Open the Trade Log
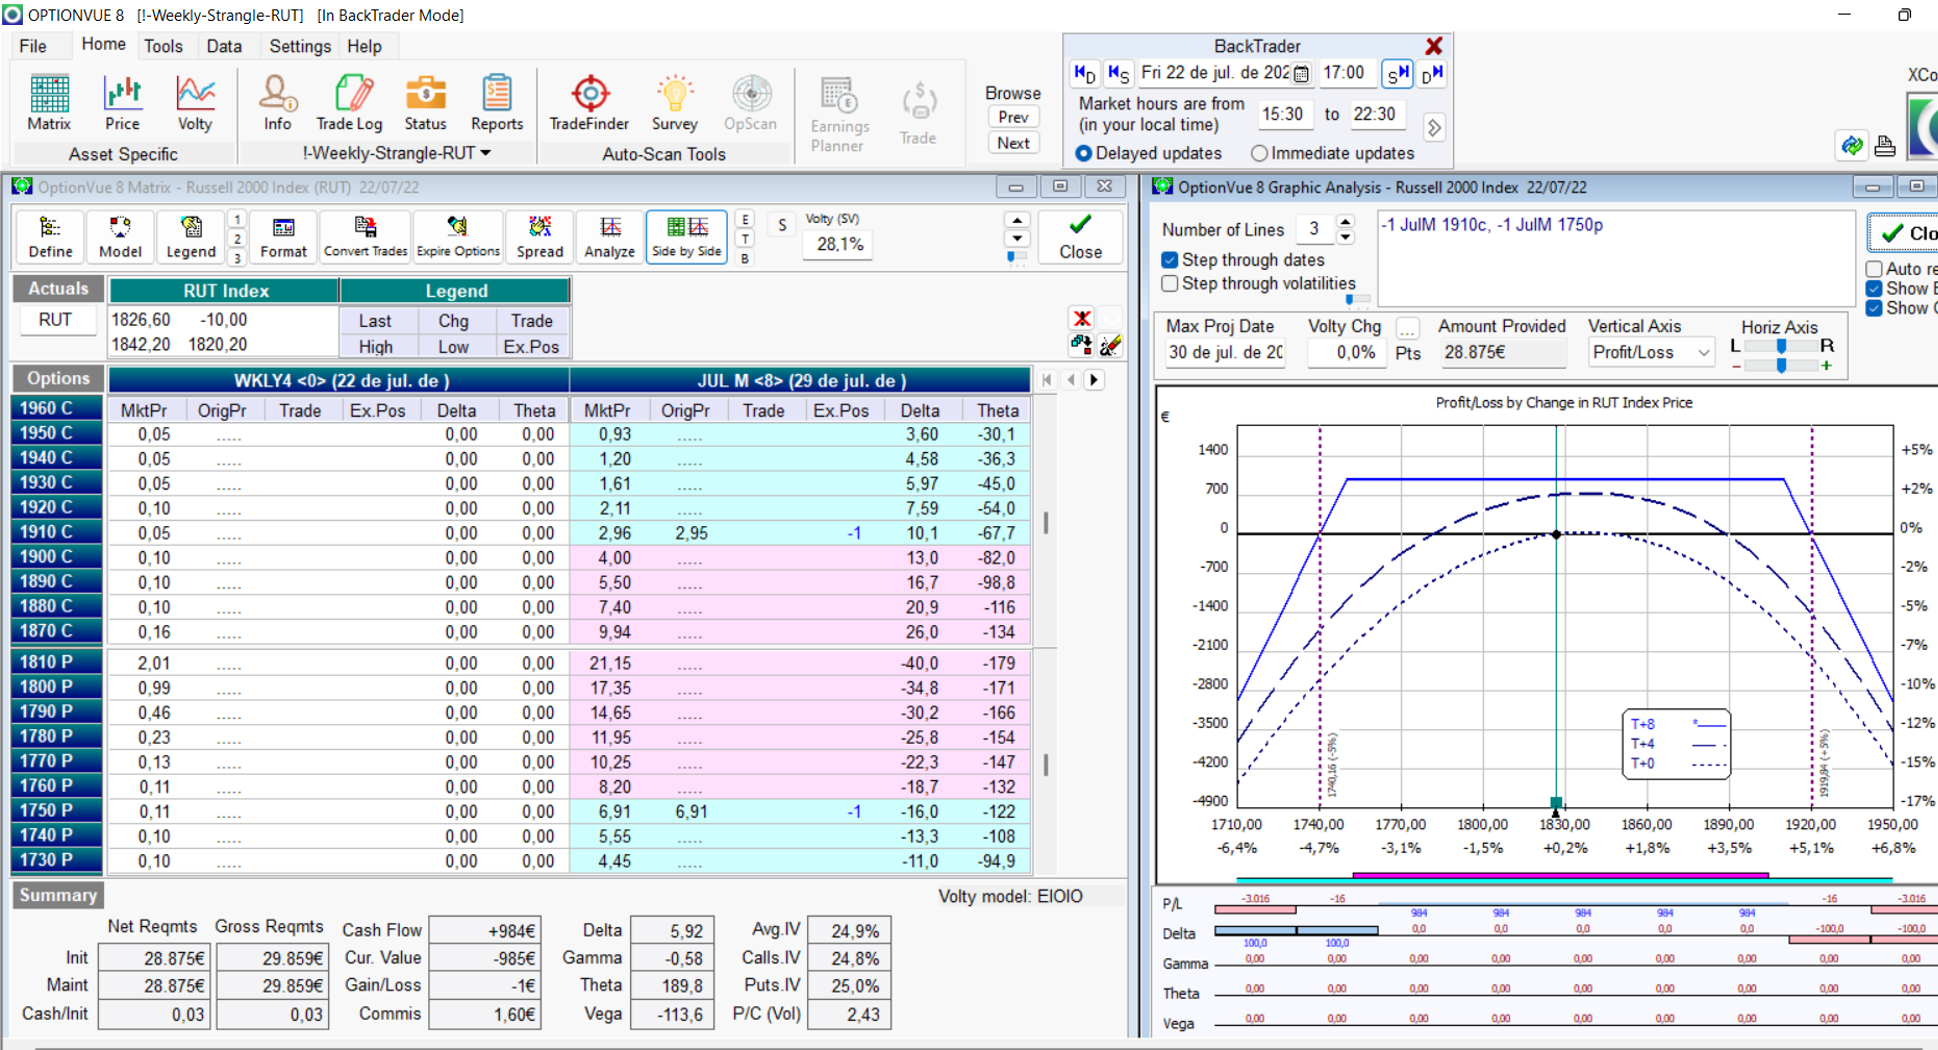Viewport: 1938px width, 1050px height. coord(349,102)
